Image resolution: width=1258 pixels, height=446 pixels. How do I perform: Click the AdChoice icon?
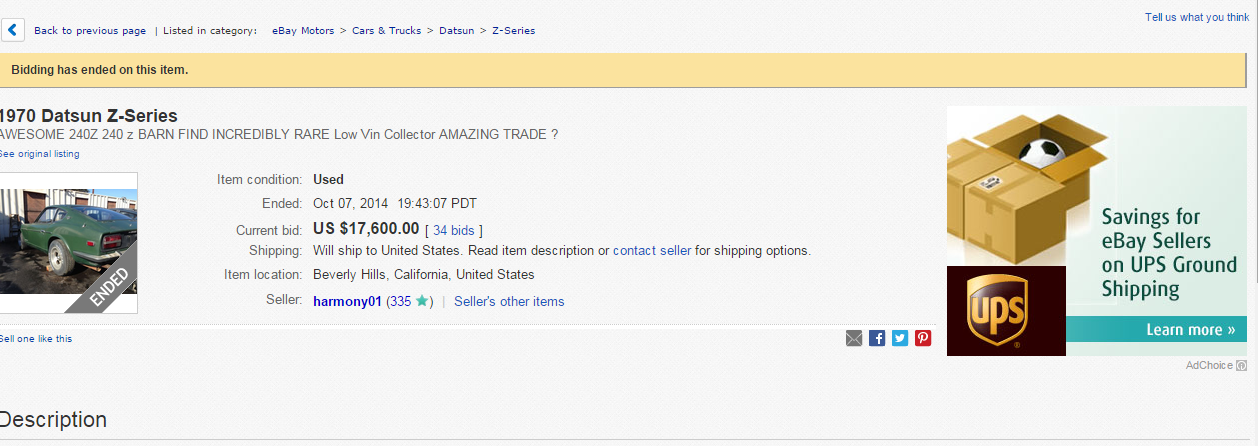(x=1242, y=365)
